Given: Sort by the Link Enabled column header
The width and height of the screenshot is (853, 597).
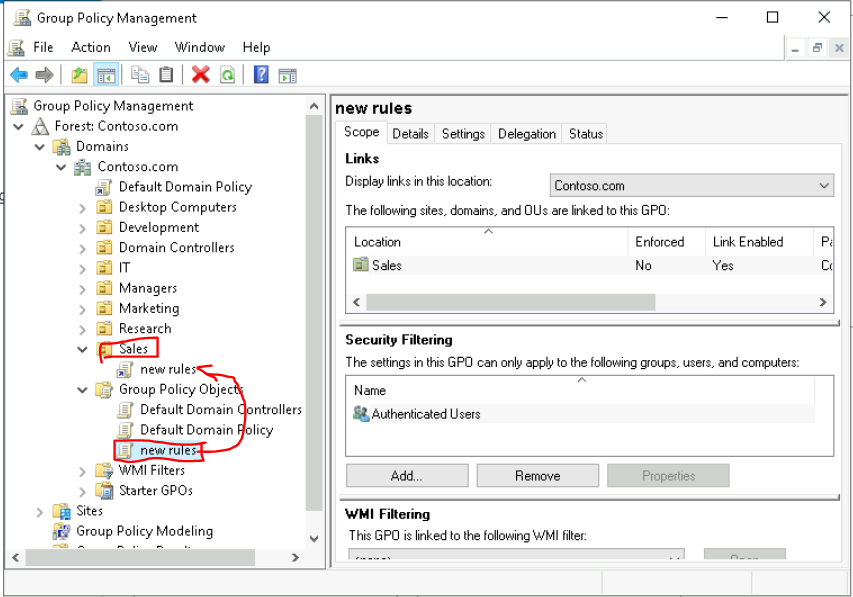Looking at the screenshot, I should [x=759, y=242].
